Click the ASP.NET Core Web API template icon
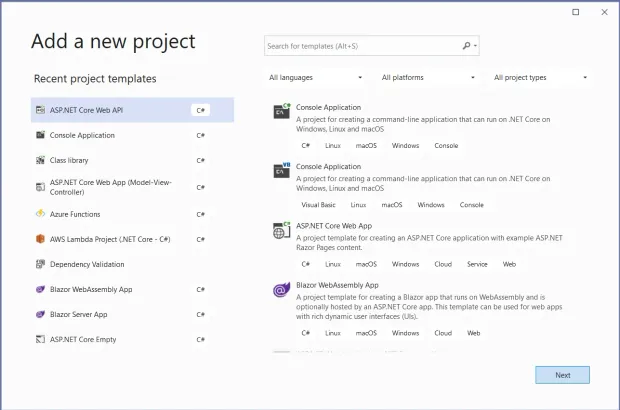Image resolution: width=620 pixels, height=410 pixels. [x=40, y=110]
